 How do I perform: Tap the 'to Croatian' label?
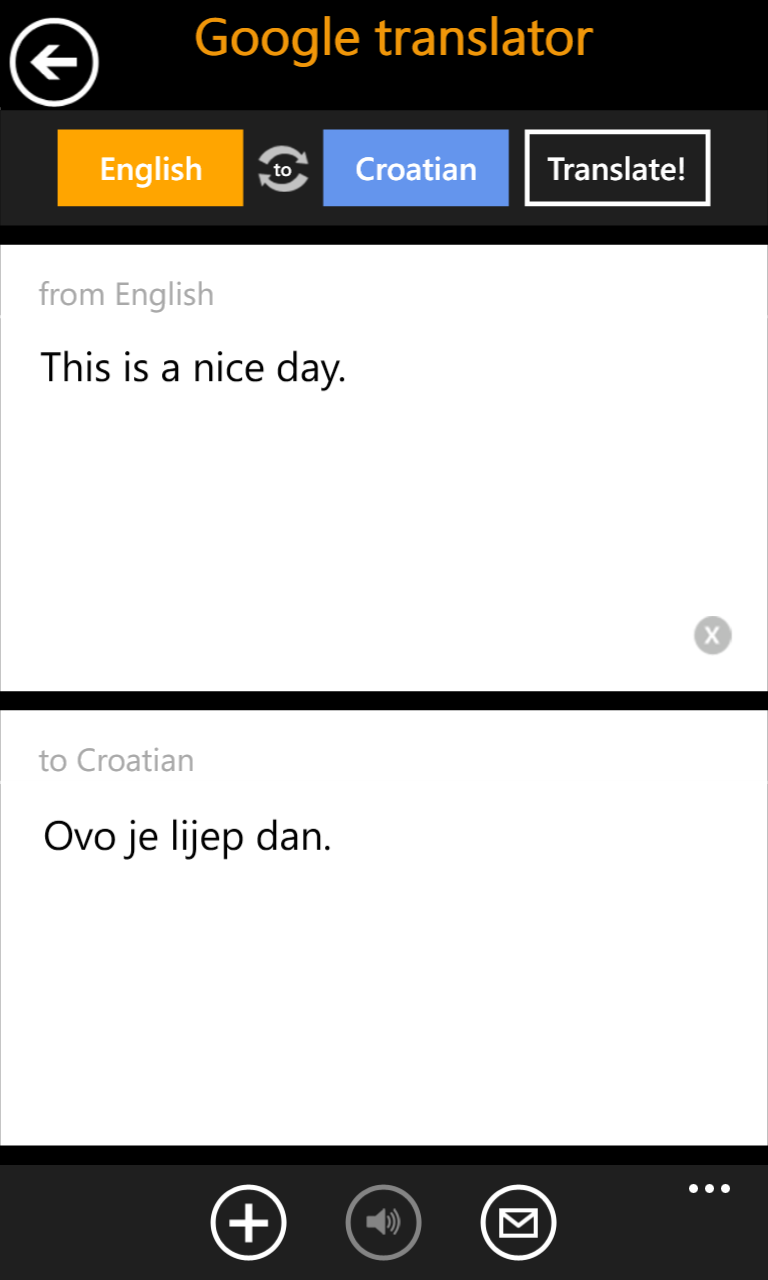(116, 761)
